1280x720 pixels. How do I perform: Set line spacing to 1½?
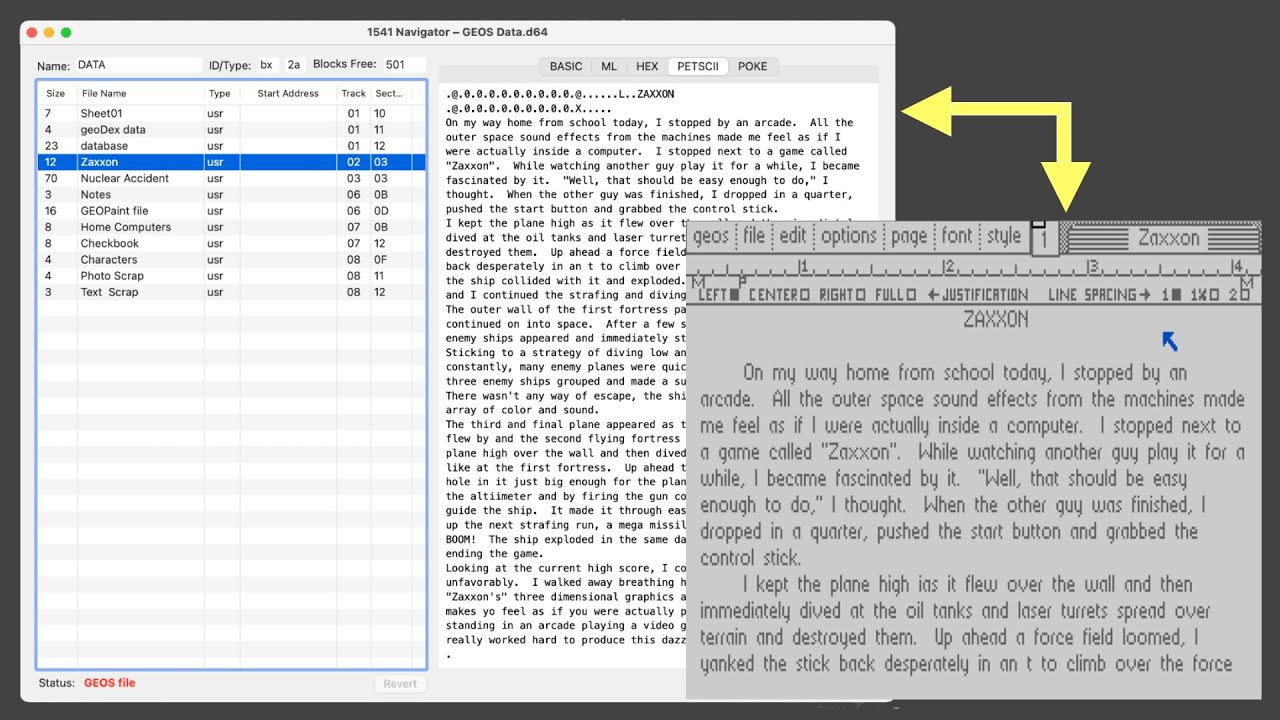click(1214, 294)
